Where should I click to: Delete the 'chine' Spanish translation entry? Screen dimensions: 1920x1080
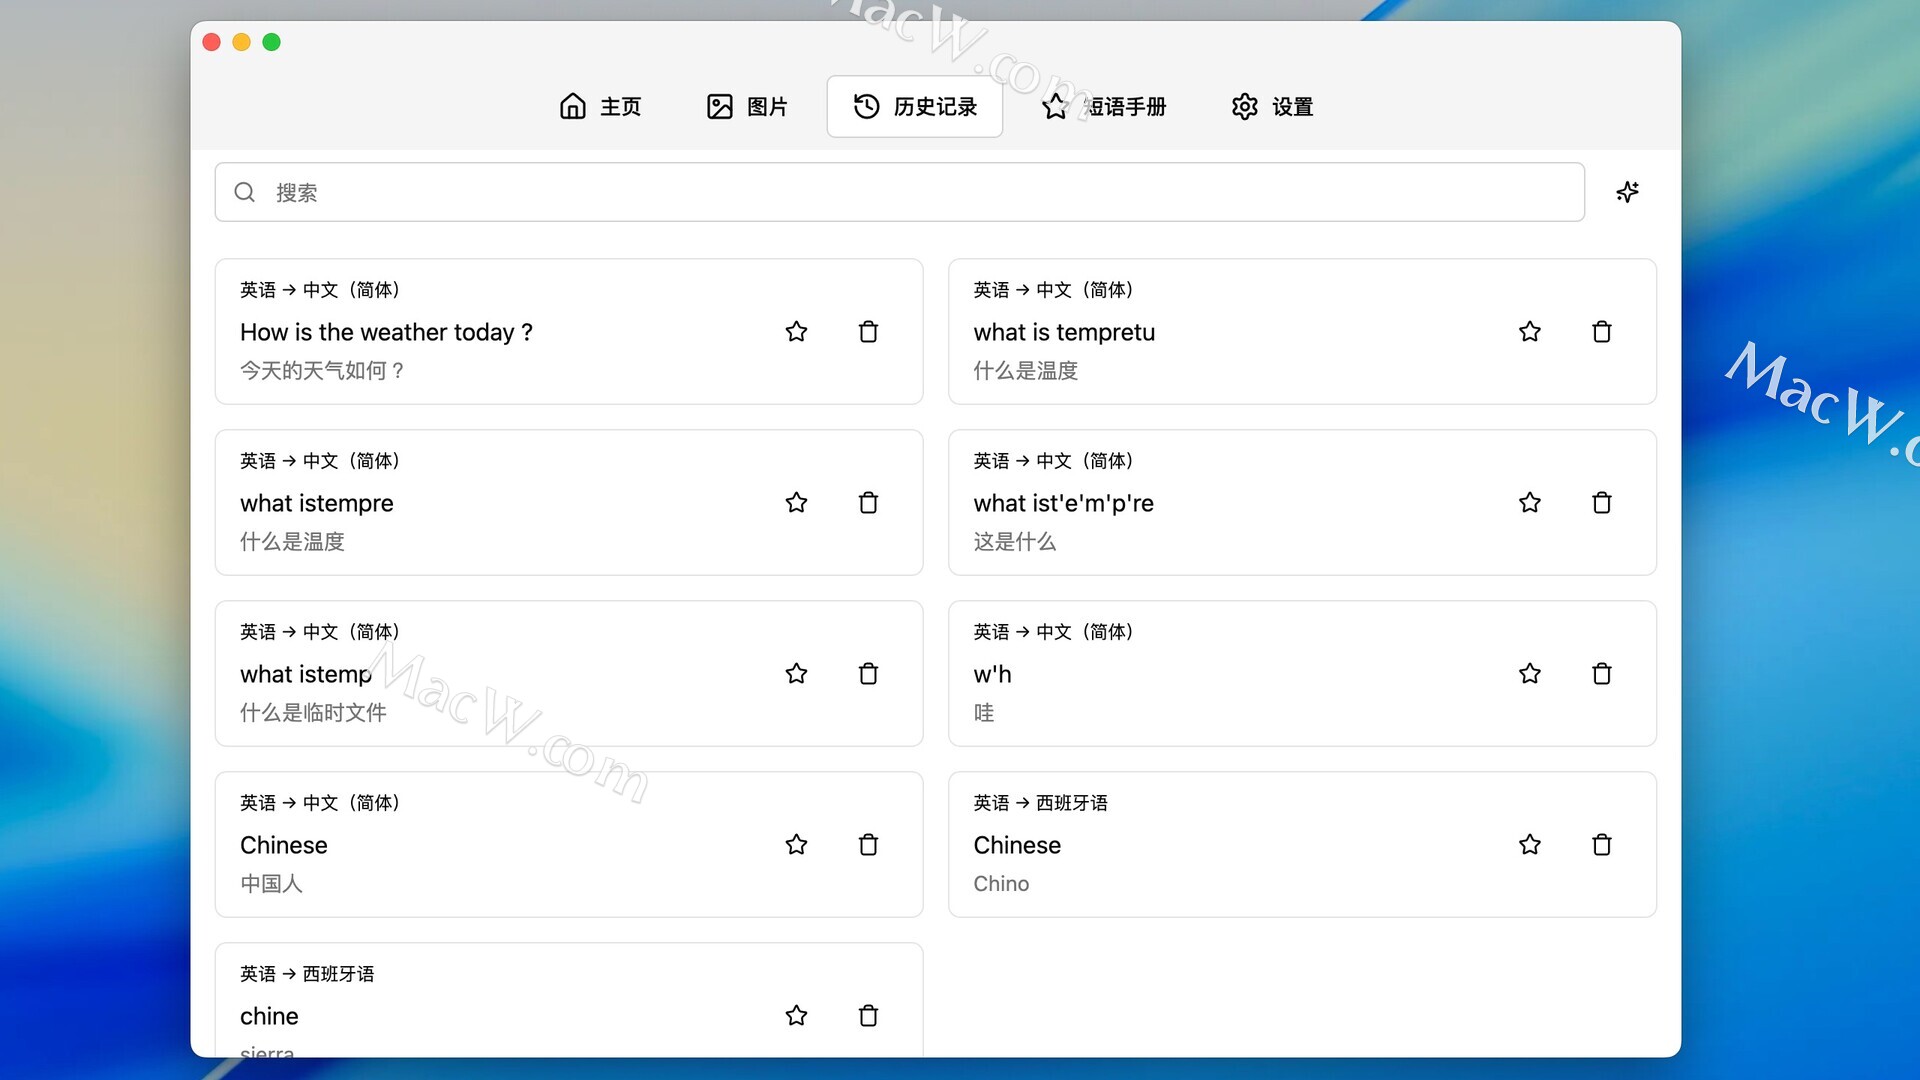point(868,1016)
